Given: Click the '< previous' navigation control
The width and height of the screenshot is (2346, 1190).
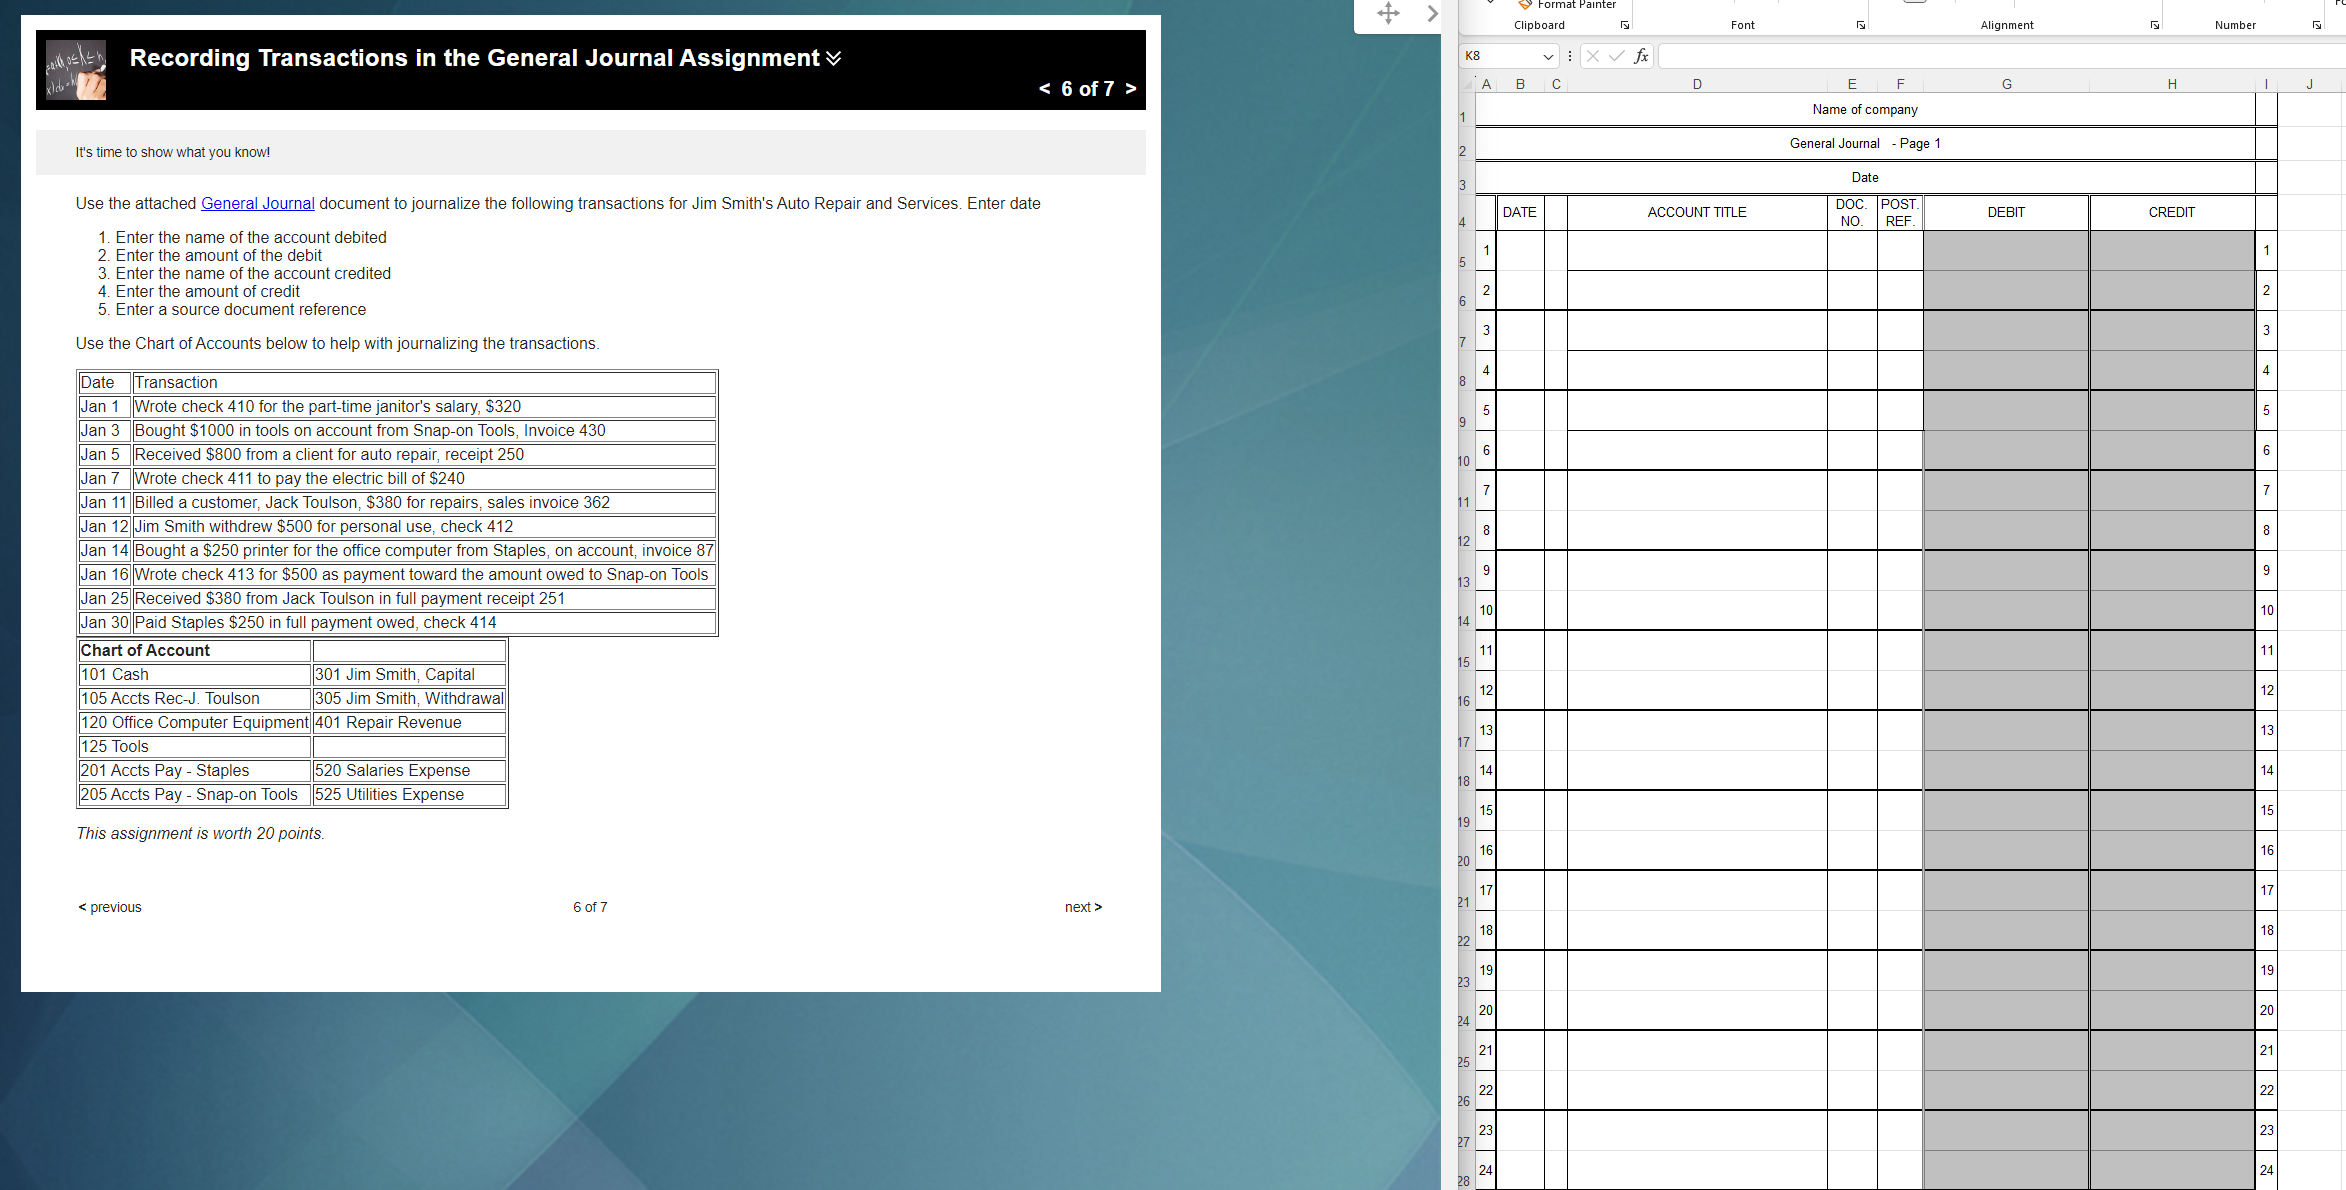Looking at the screenshot, I should (109, 907).
